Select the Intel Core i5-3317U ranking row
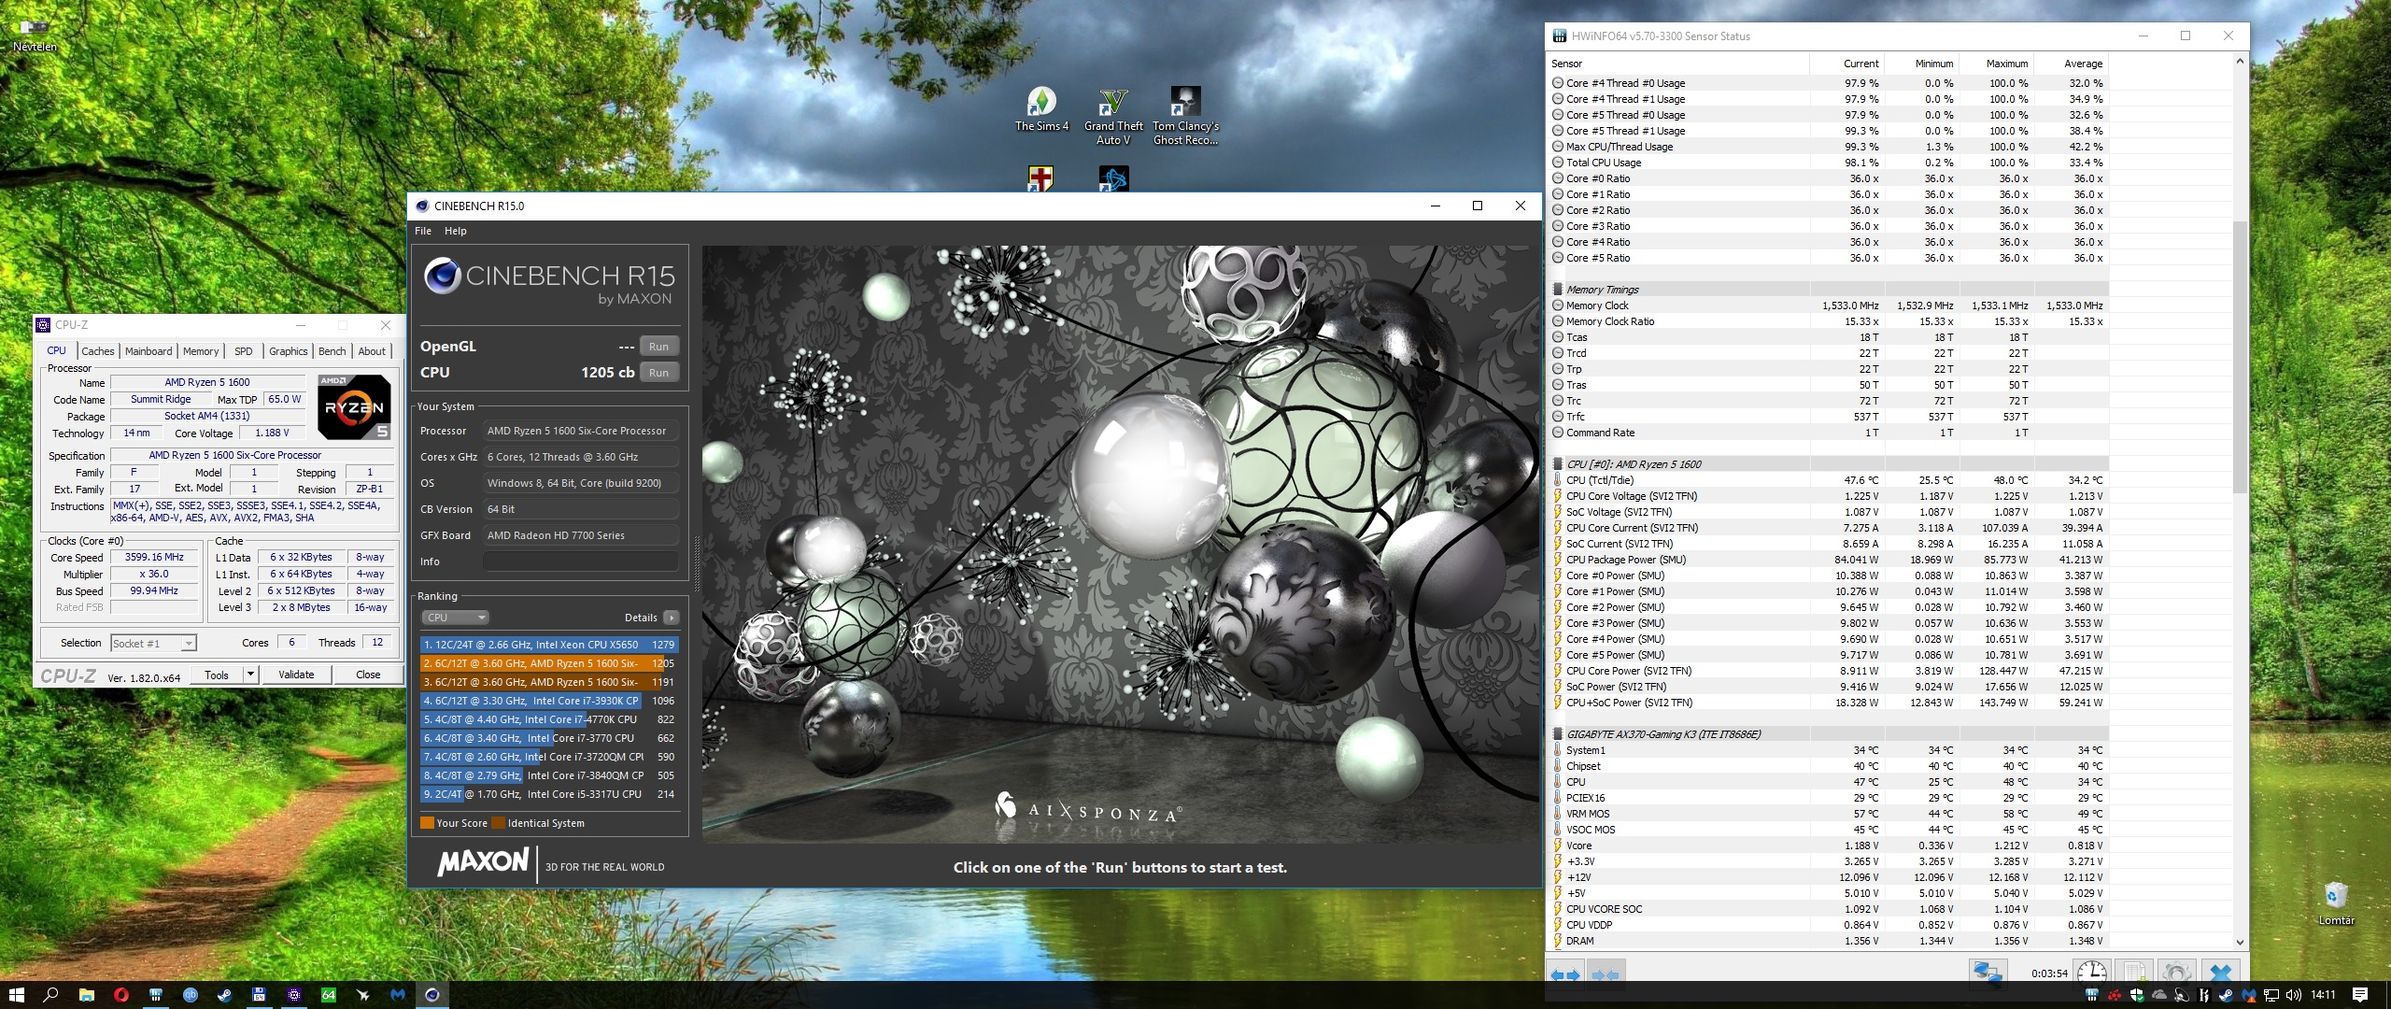 pyautogui.click(x=549, y=794)
